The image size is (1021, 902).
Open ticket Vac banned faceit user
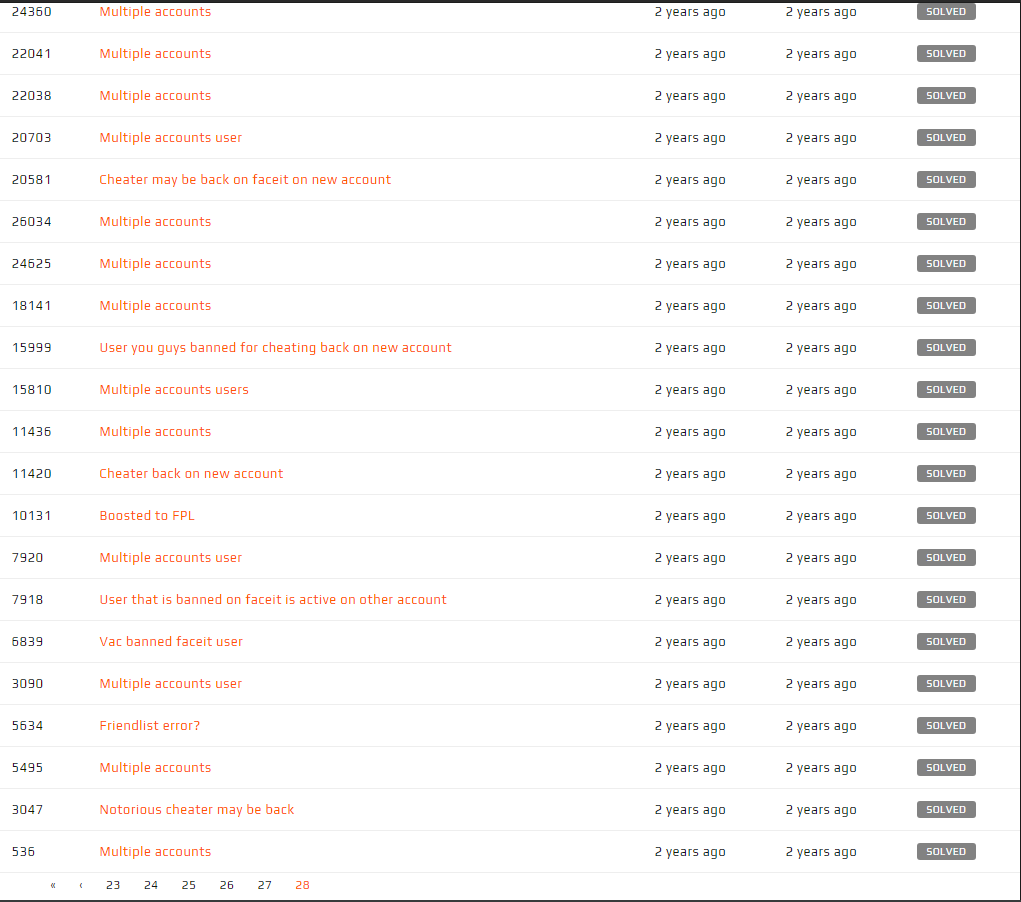tap(170, 641)
